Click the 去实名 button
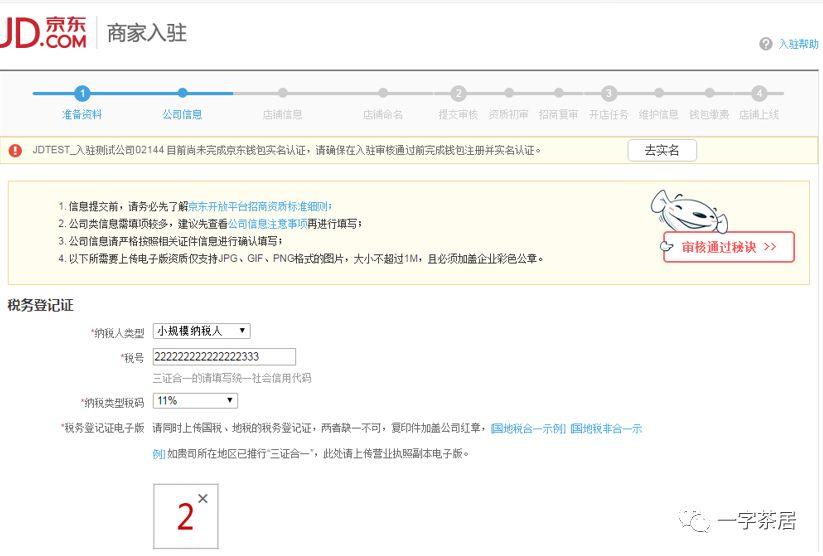The width and height of the screenshot is (823, 556). pos(662,151)
